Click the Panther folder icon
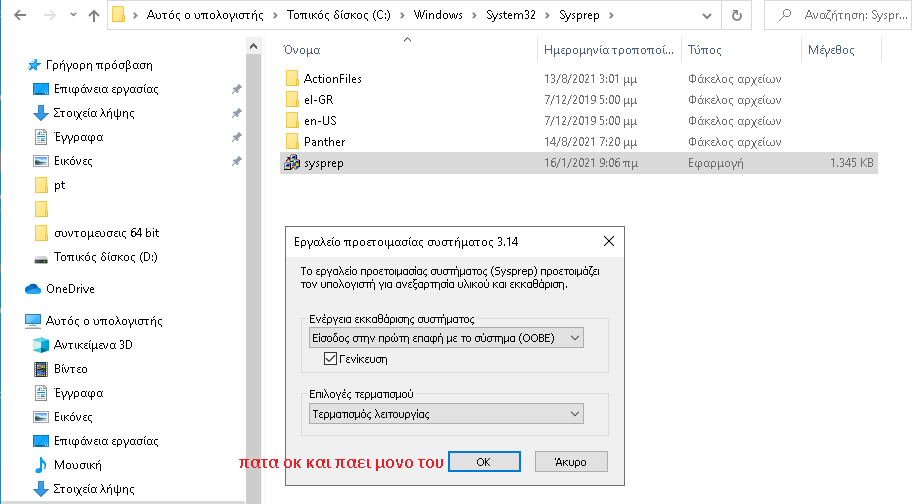Screen dimensions: 916x504 [292, 142]
